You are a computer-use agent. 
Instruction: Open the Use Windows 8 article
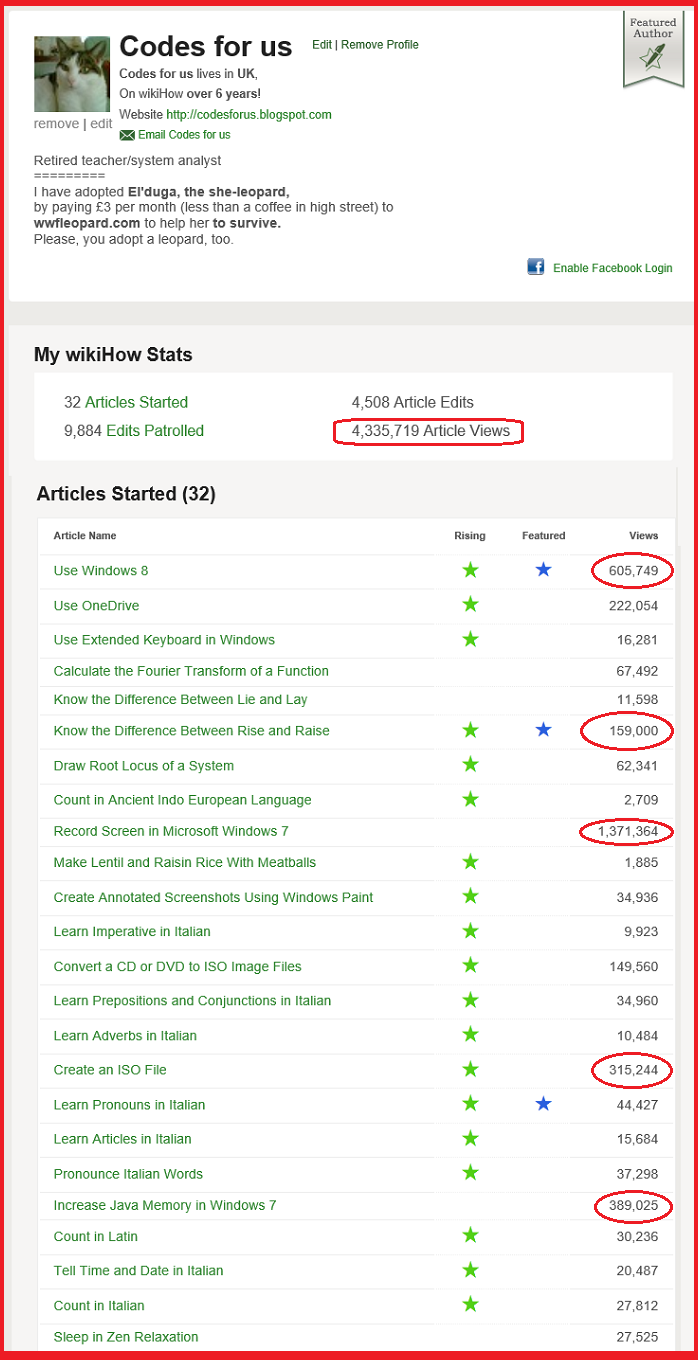click(101, 571)
